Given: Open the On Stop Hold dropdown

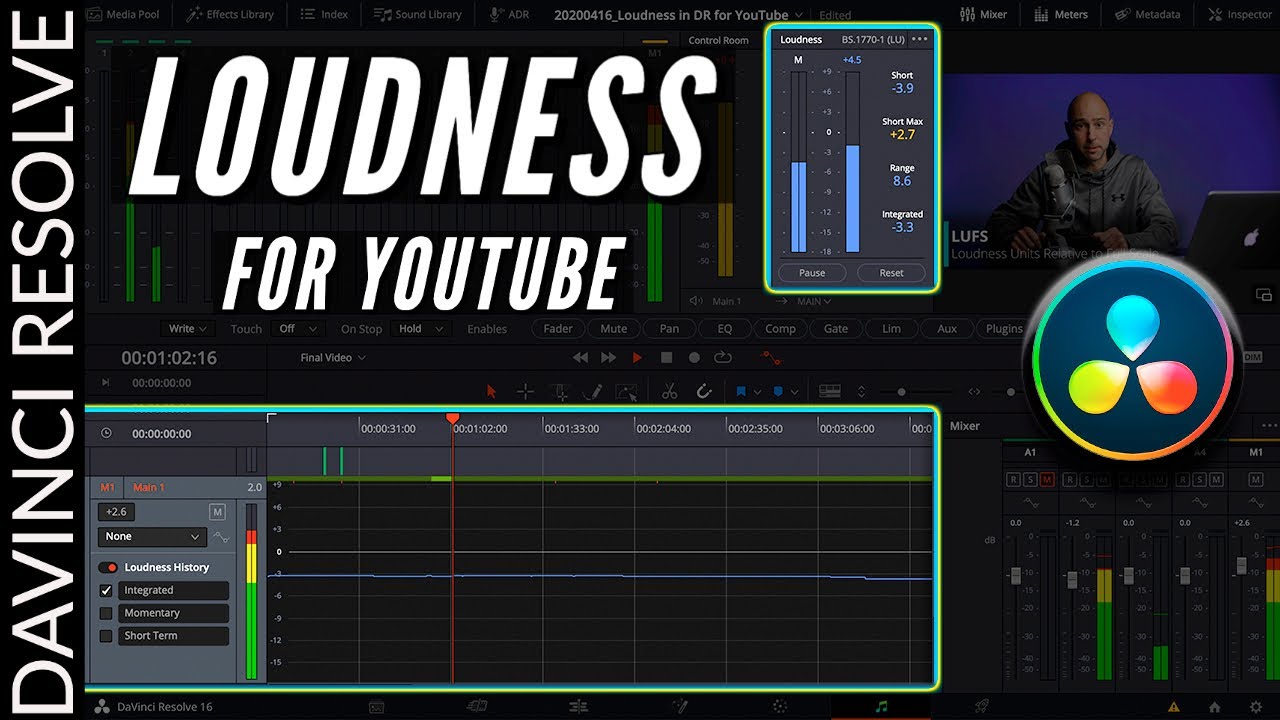Looking at the screenshot, I should point(420,328).
